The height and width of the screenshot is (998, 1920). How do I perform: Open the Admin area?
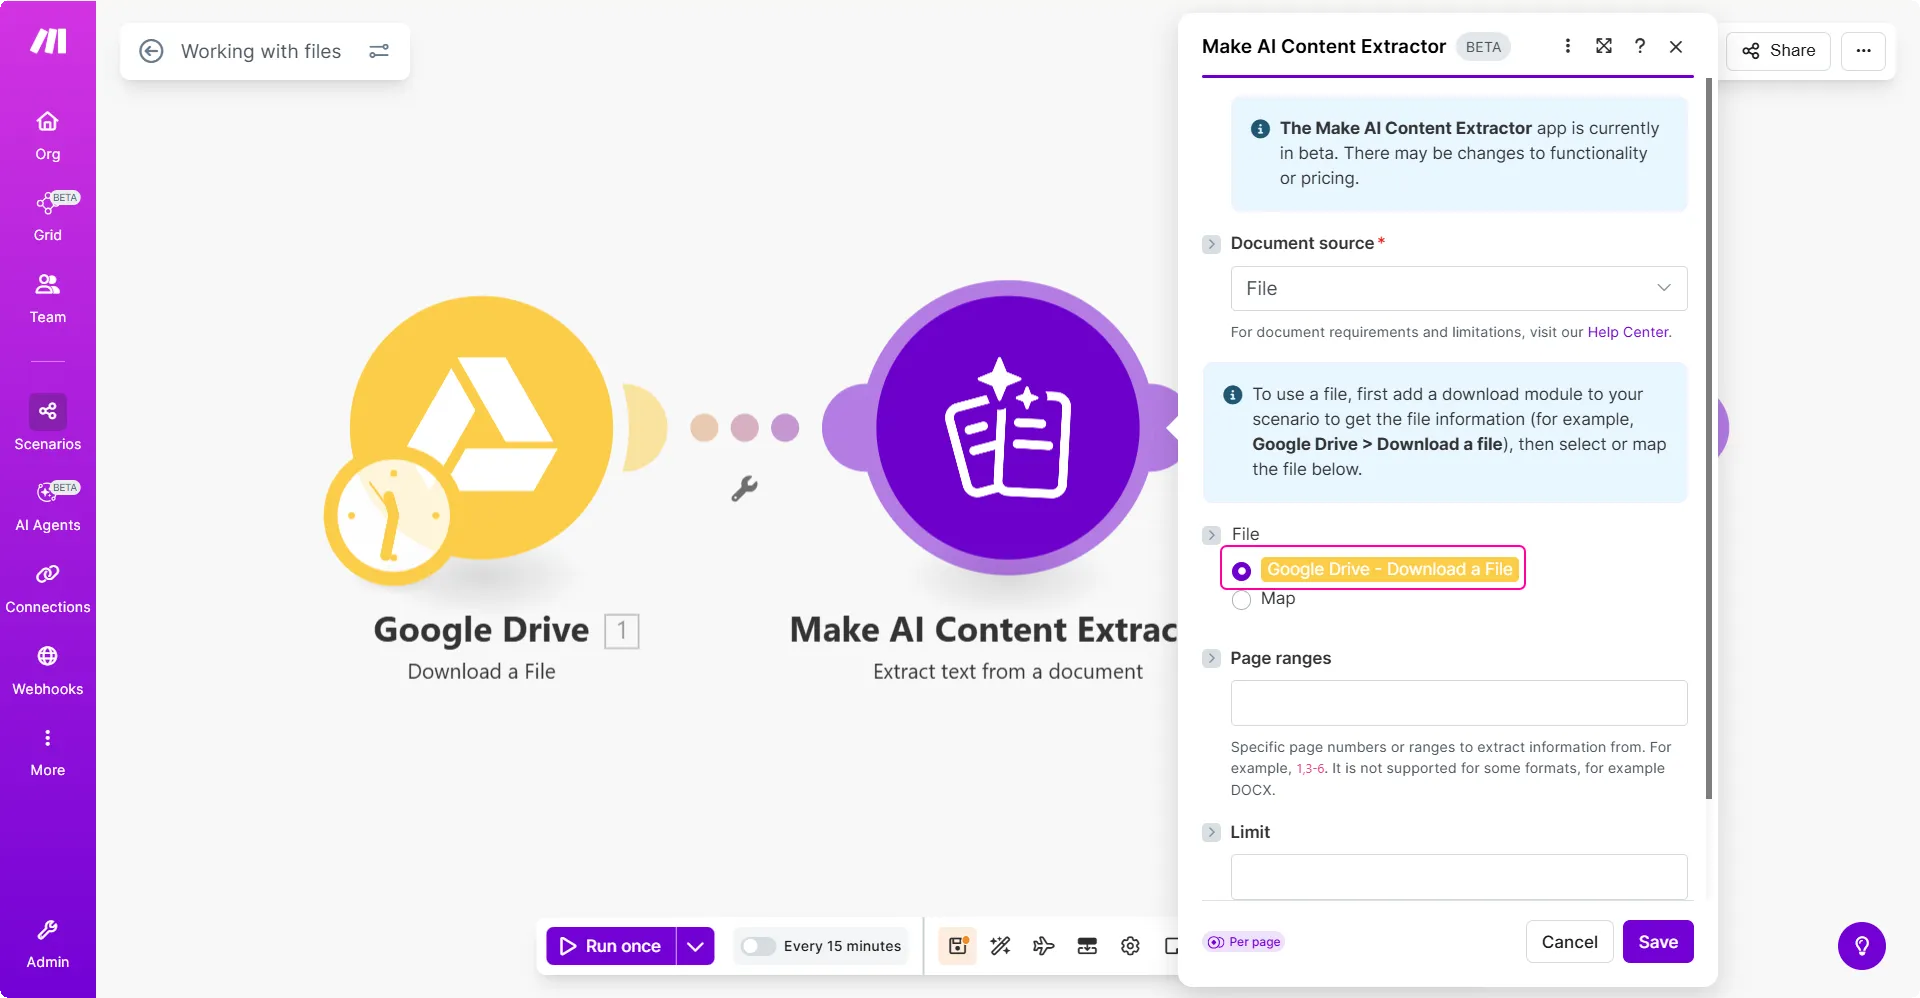point(48,944)
